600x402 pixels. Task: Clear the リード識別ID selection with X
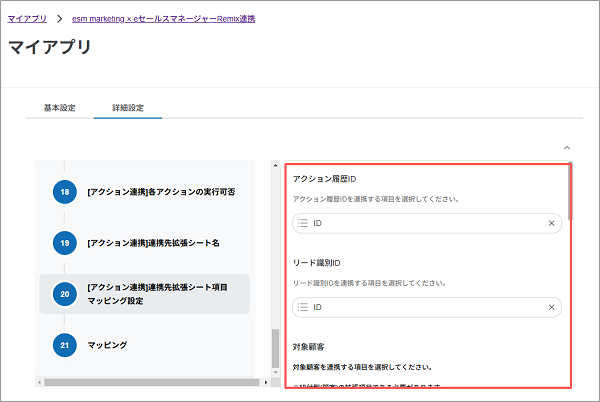[551, 307]
